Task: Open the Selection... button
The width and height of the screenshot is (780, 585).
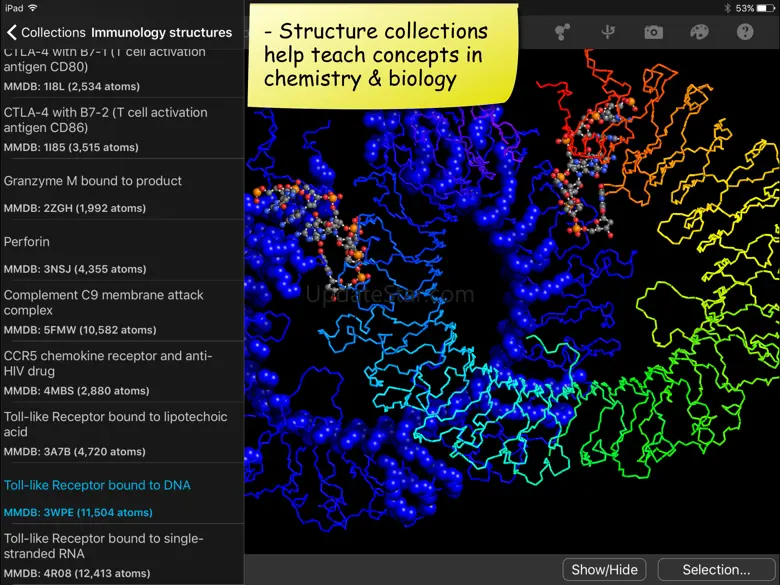Action: coord(716,570)
